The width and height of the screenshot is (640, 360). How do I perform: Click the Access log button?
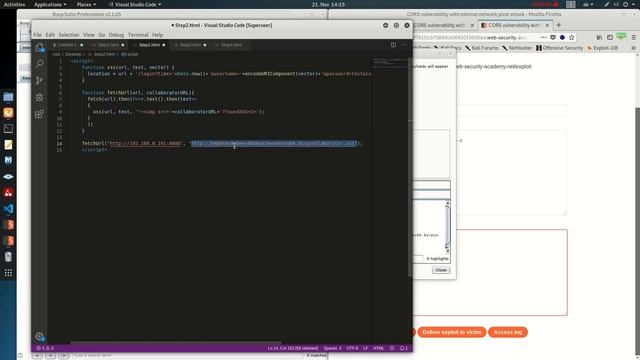(508, 332)
